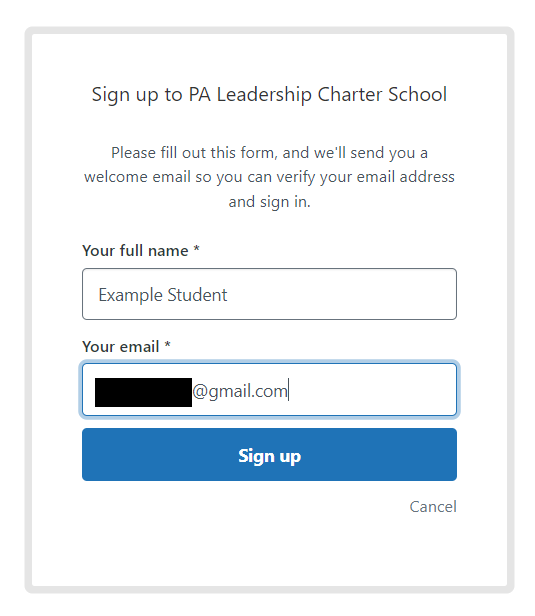Image resolution: width=535 pixels, height=616 pixels.
Task: Select the Cancel link below the button
Action: [x=433, y=507]
